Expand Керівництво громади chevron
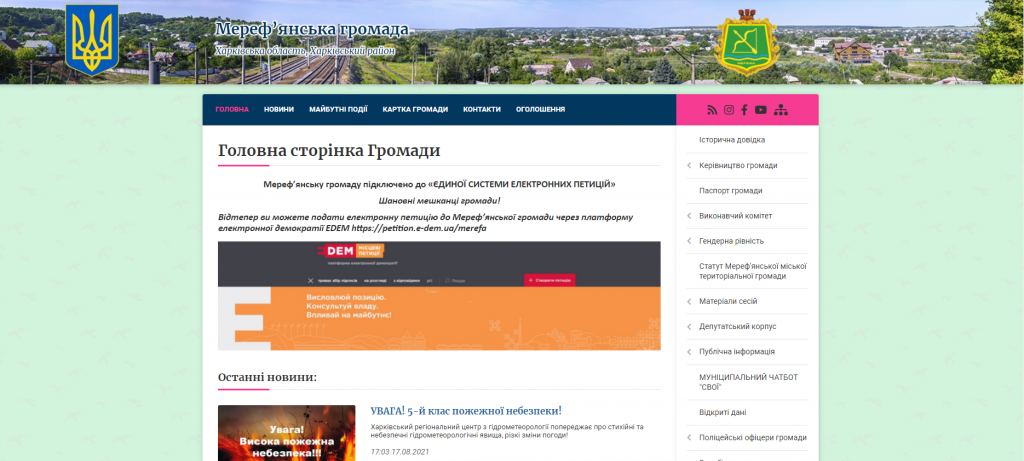This screenshot has width=1024, height=461. [x=689, y=166]
